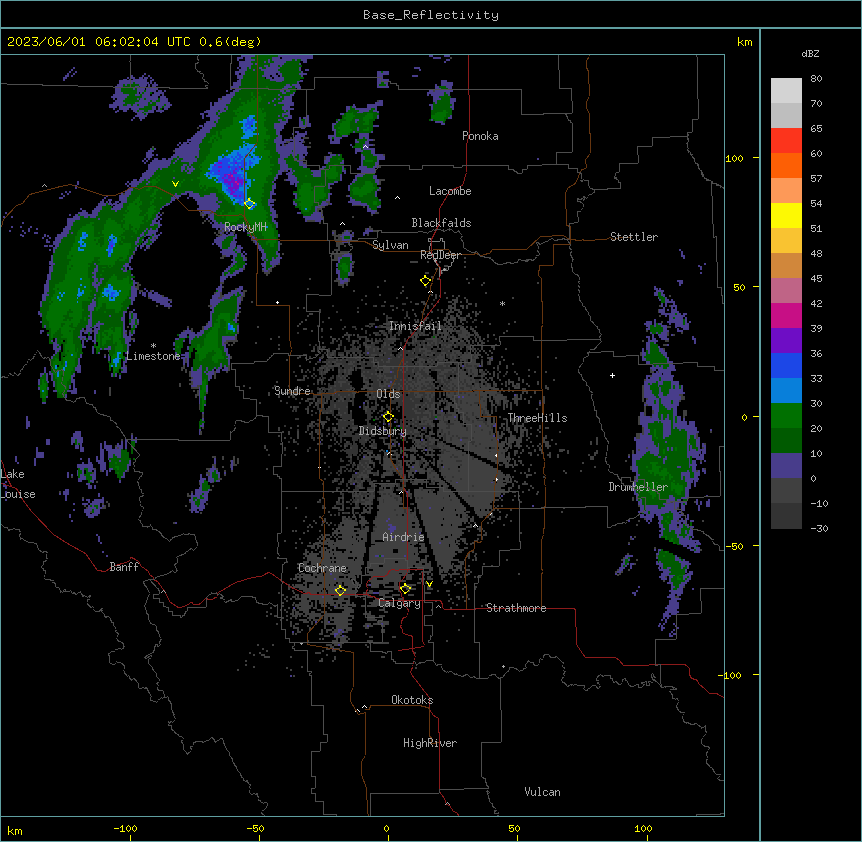Click the Blackfalds city label
This screenshot has height=842, width=862.
coord(441,223)
